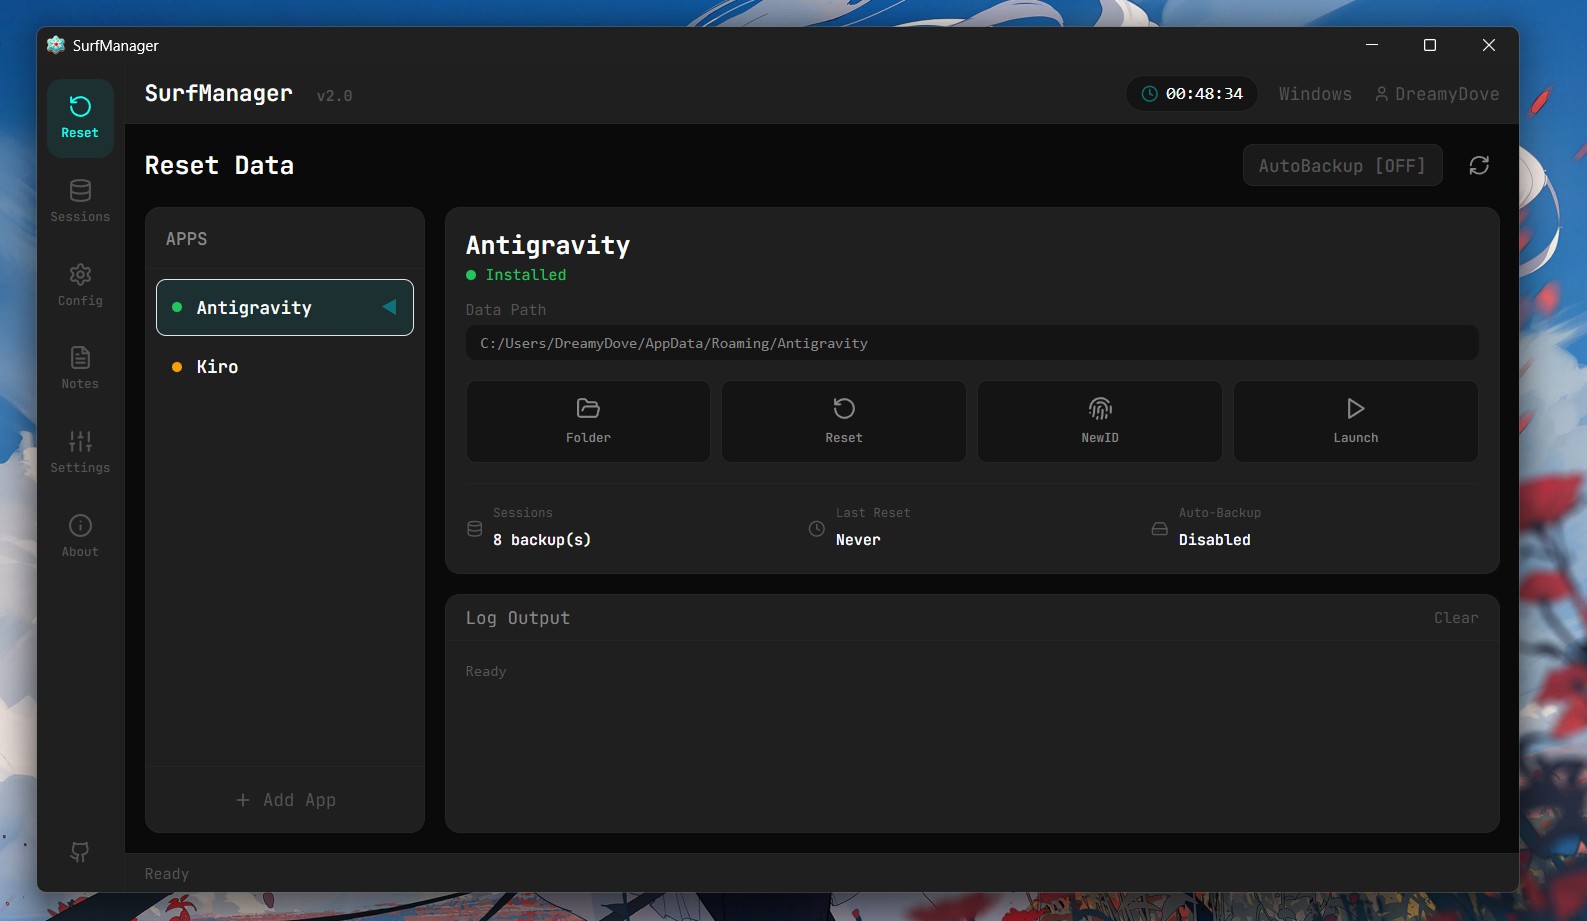Screen dimensions: 1587x921
Task: Close the SurfManager window
Action: point(1489,45)
